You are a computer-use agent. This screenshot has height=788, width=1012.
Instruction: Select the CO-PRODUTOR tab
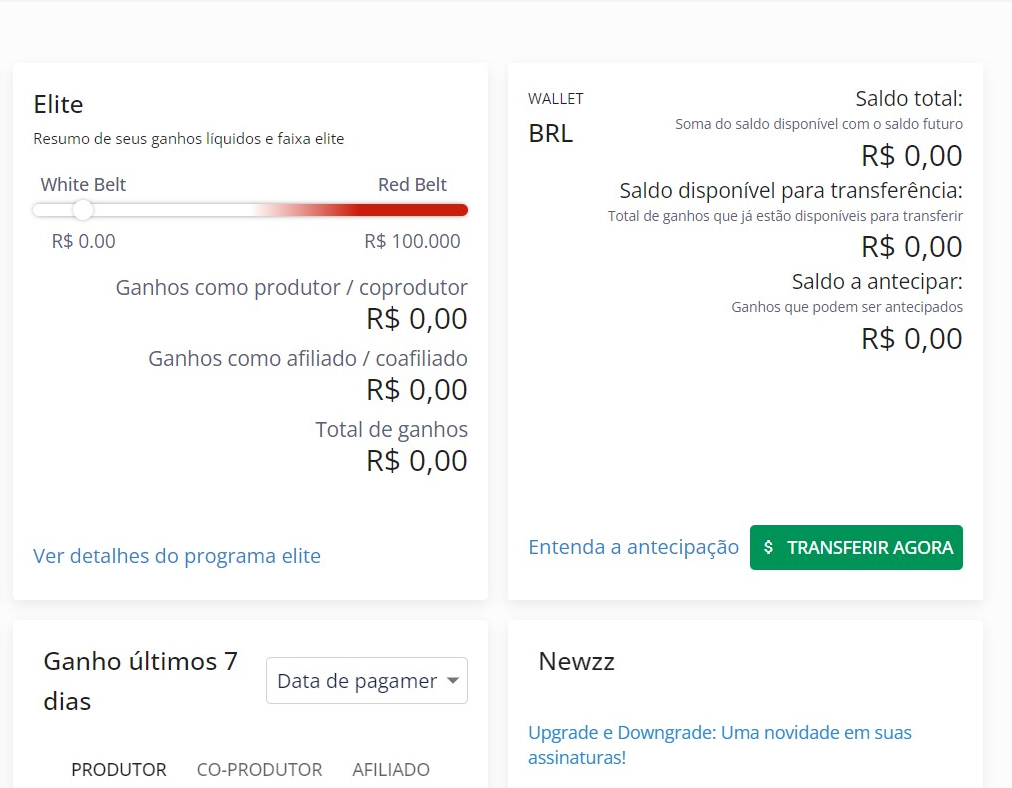click(x=259, y=770)
